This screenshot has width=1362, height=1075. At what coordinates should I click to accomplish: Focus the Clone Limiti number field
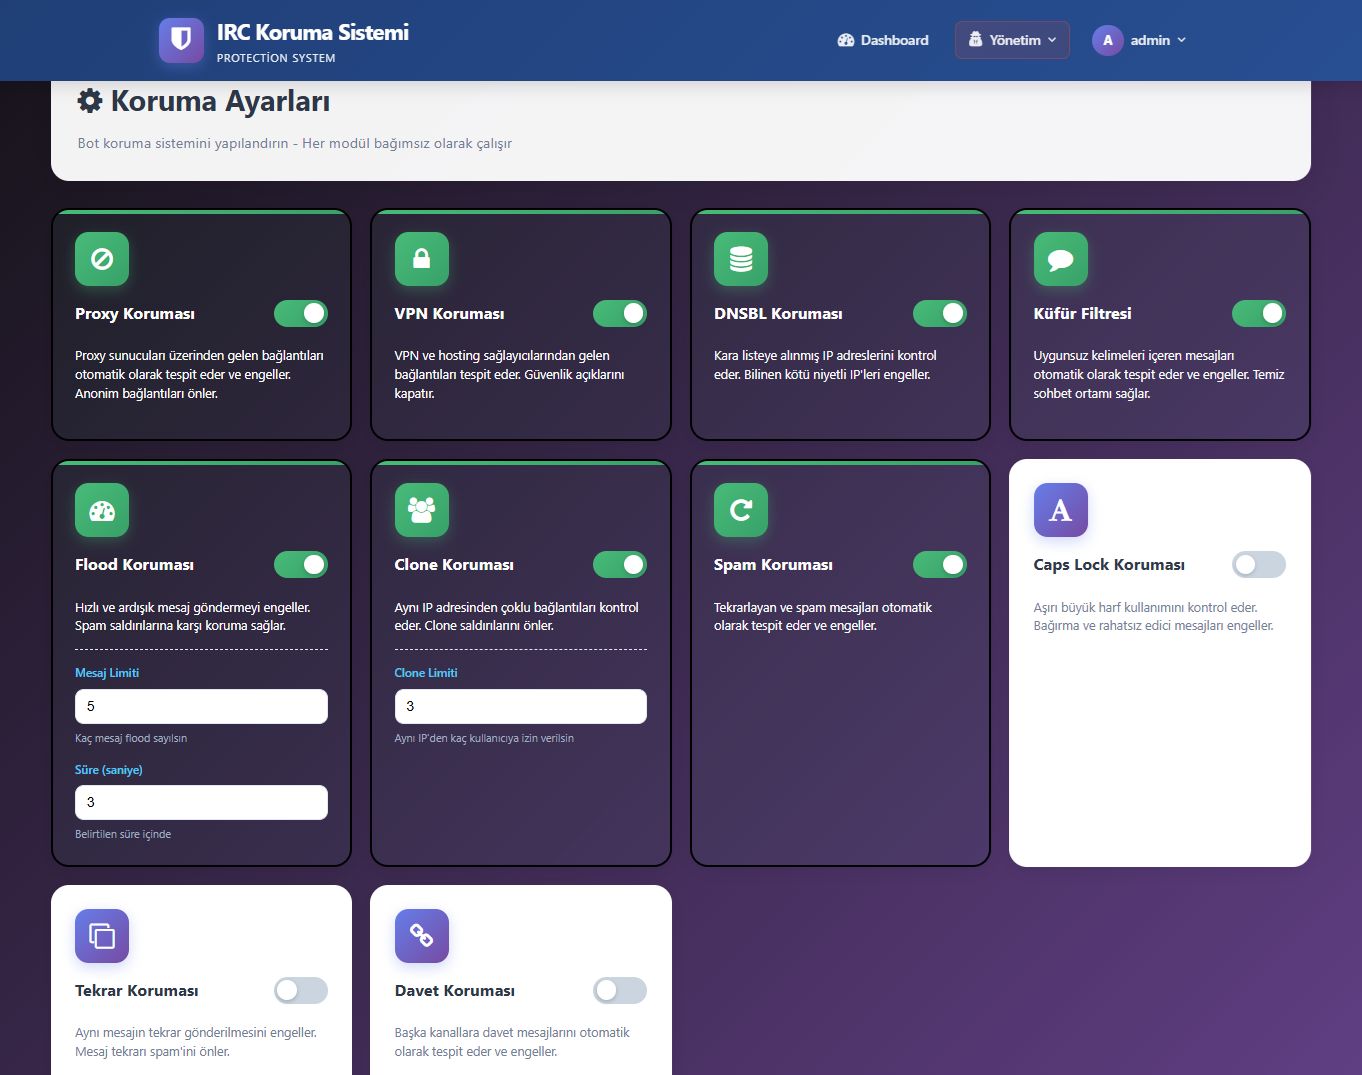520,706
